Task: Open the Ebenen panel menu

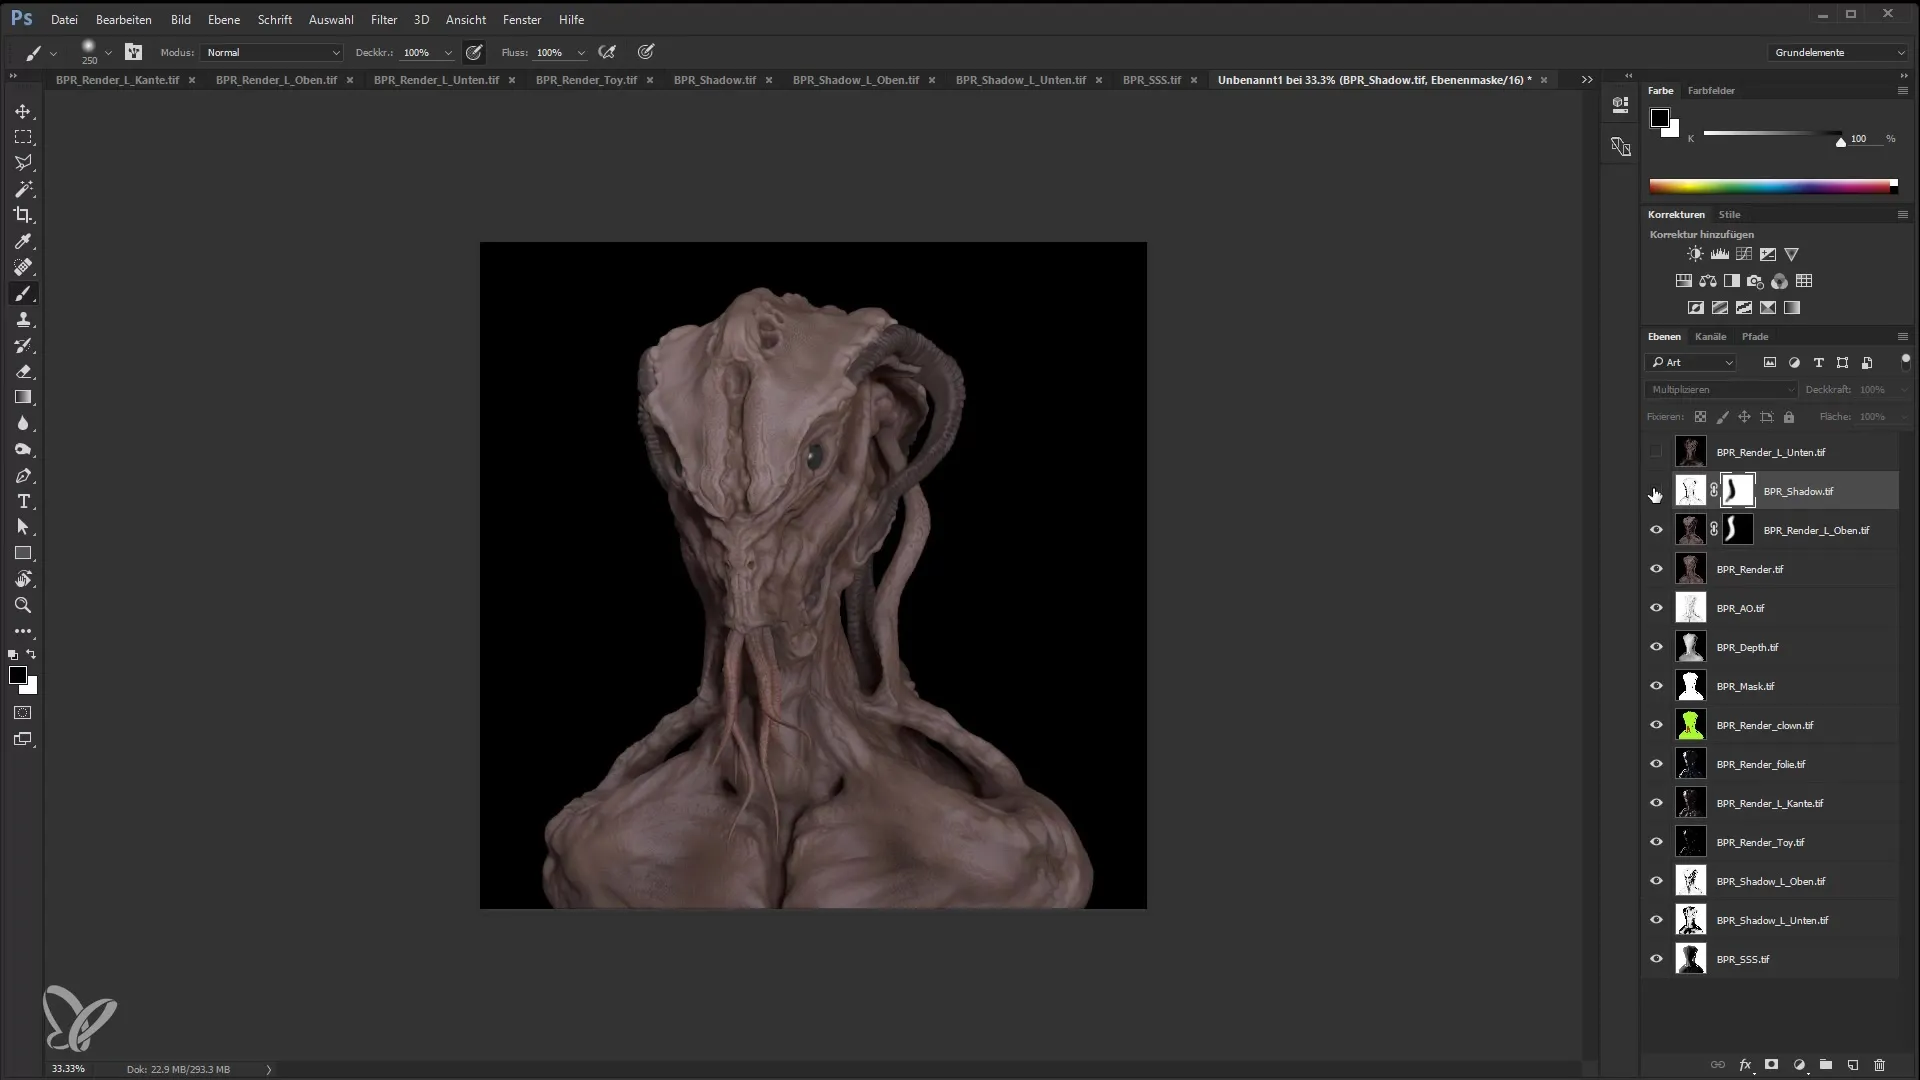Action: 1903,337
